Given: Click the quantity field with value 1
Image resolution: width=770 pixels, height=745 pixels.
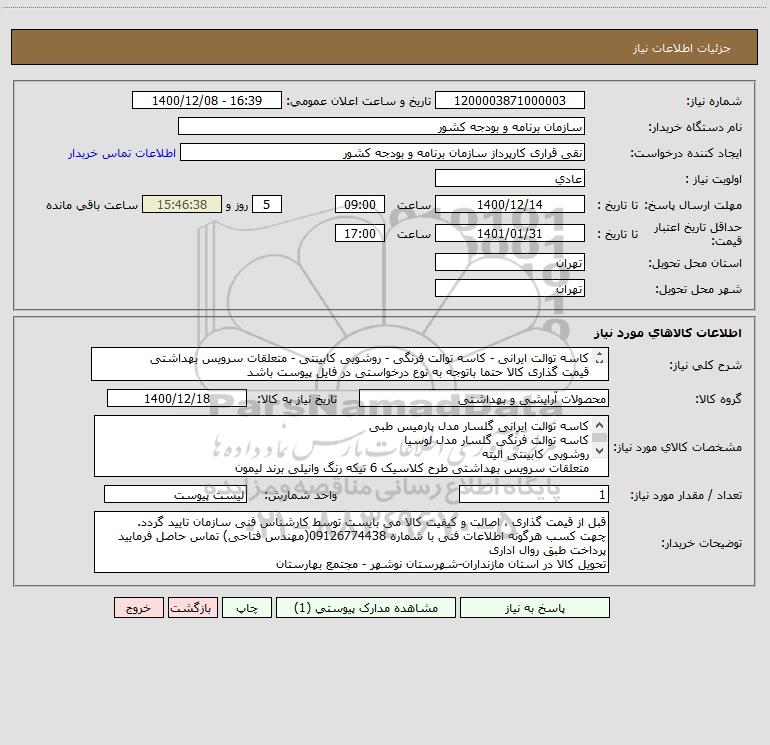Looking at the screenshot, I should (x=534, y=494).
